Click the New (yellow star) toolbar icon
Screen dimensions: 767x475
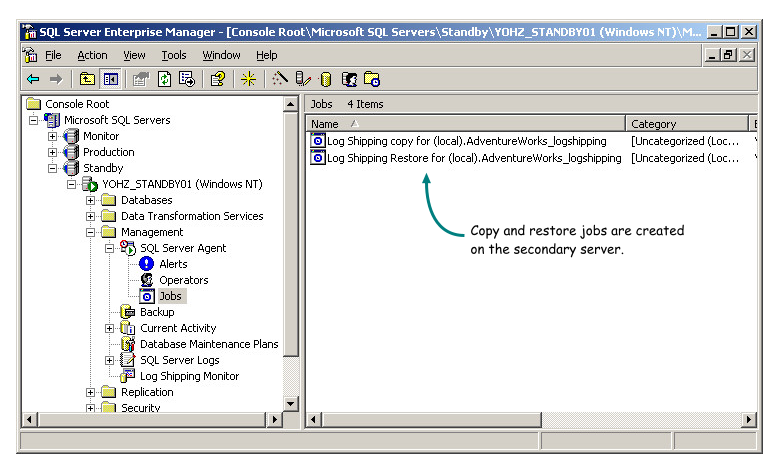click(248, 79)
